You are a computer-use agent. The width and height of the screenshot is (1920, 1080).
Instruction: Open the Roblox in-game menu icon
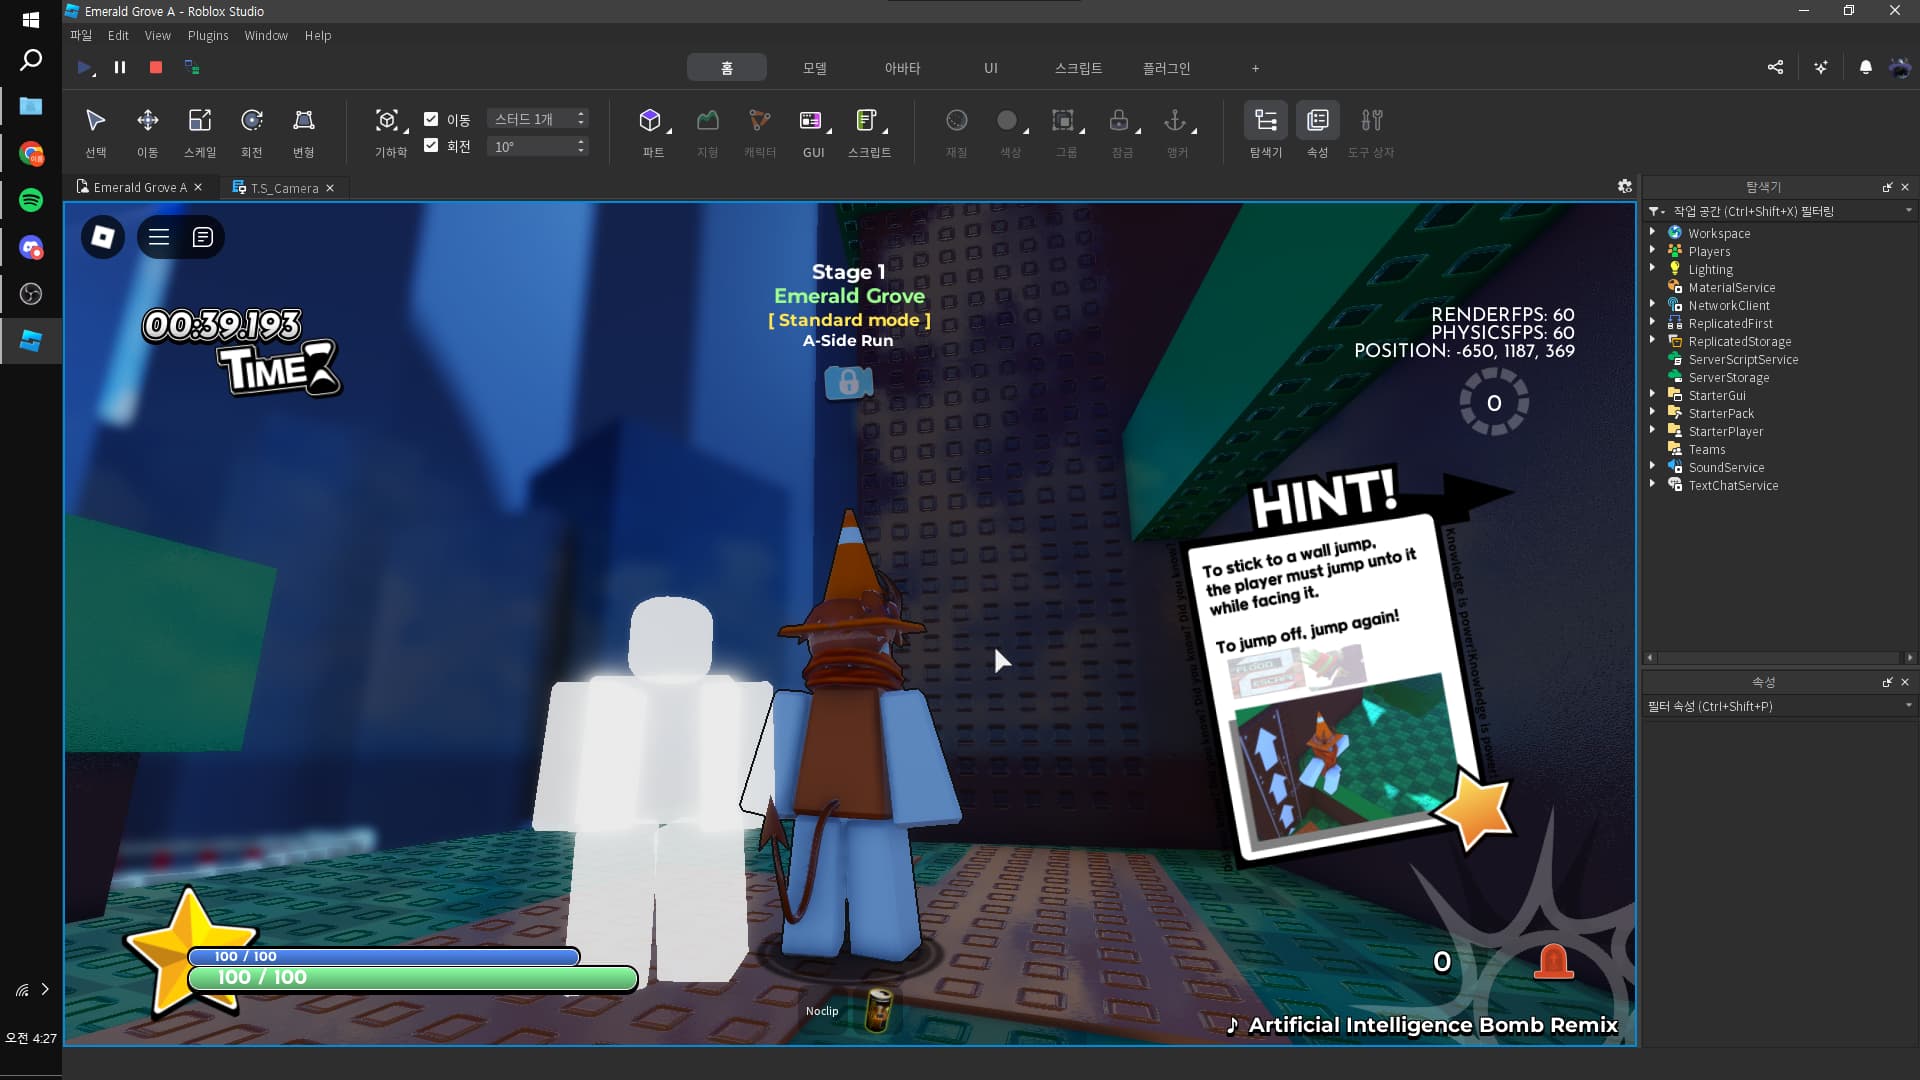103,237
